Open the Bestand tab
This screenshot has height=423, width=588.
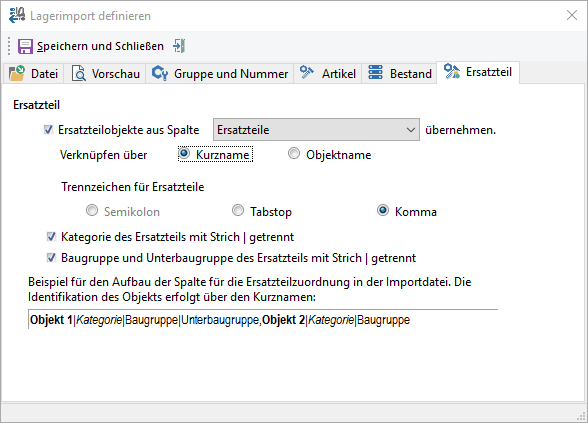click(x=399, y=74)
